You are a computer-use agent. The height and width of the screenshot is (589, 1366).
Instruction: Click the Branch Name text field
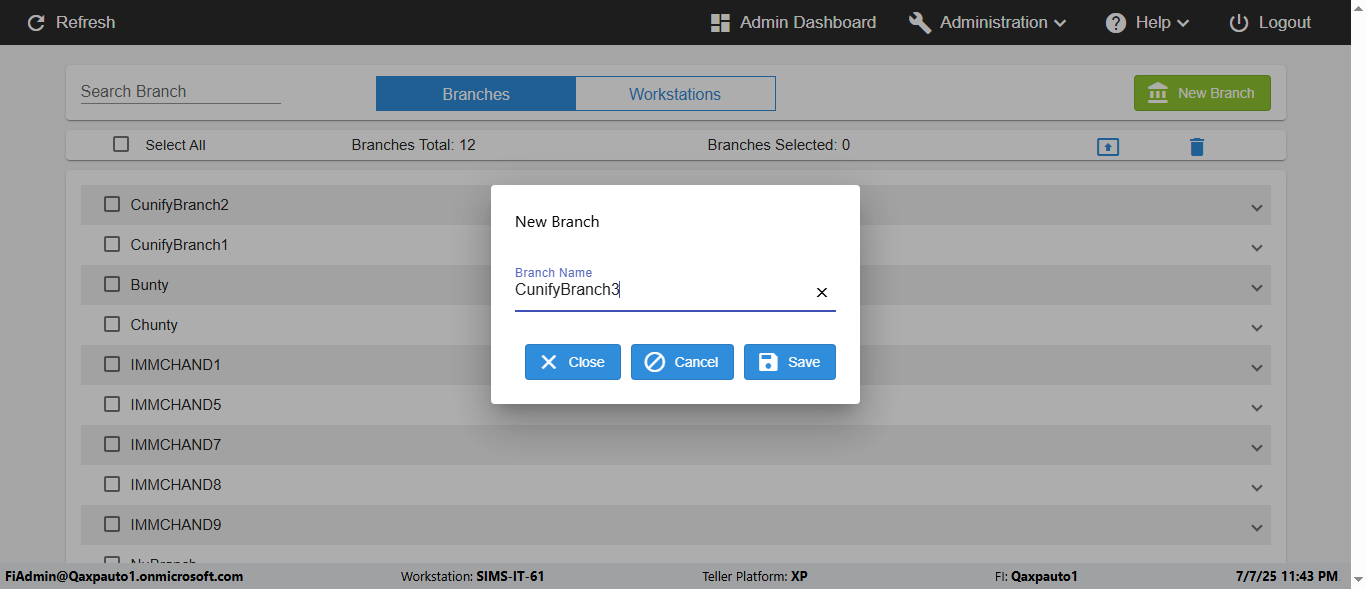click(x=660, y=291)
